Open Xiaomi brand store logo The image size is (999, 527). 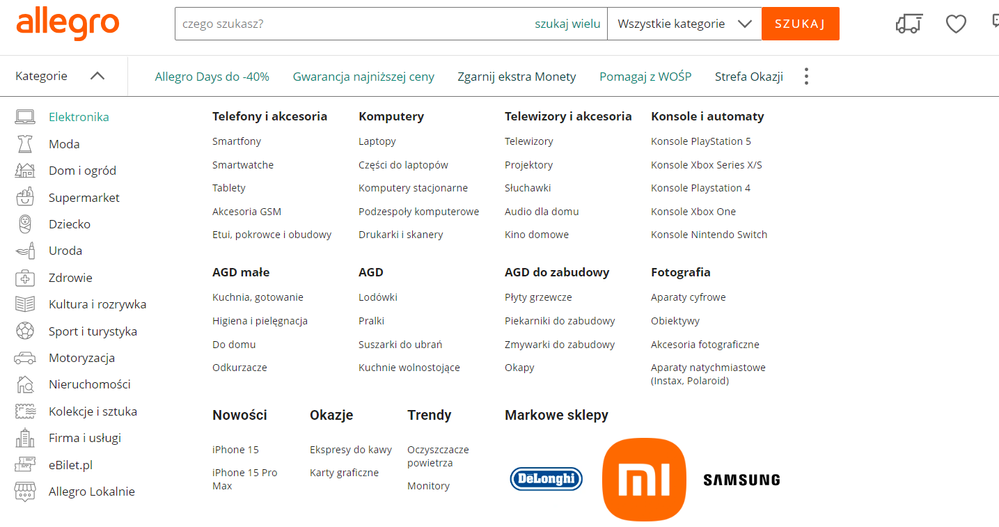(x=643, y=479)
